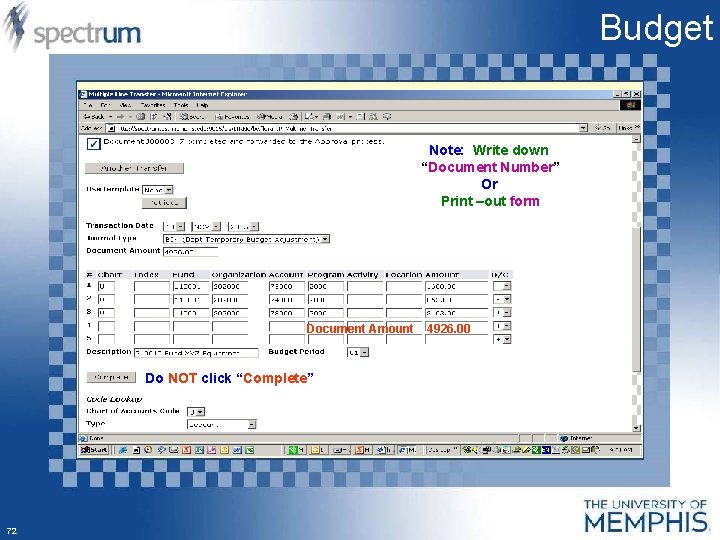Open the Budget Period dropdown

pos(358,353)
